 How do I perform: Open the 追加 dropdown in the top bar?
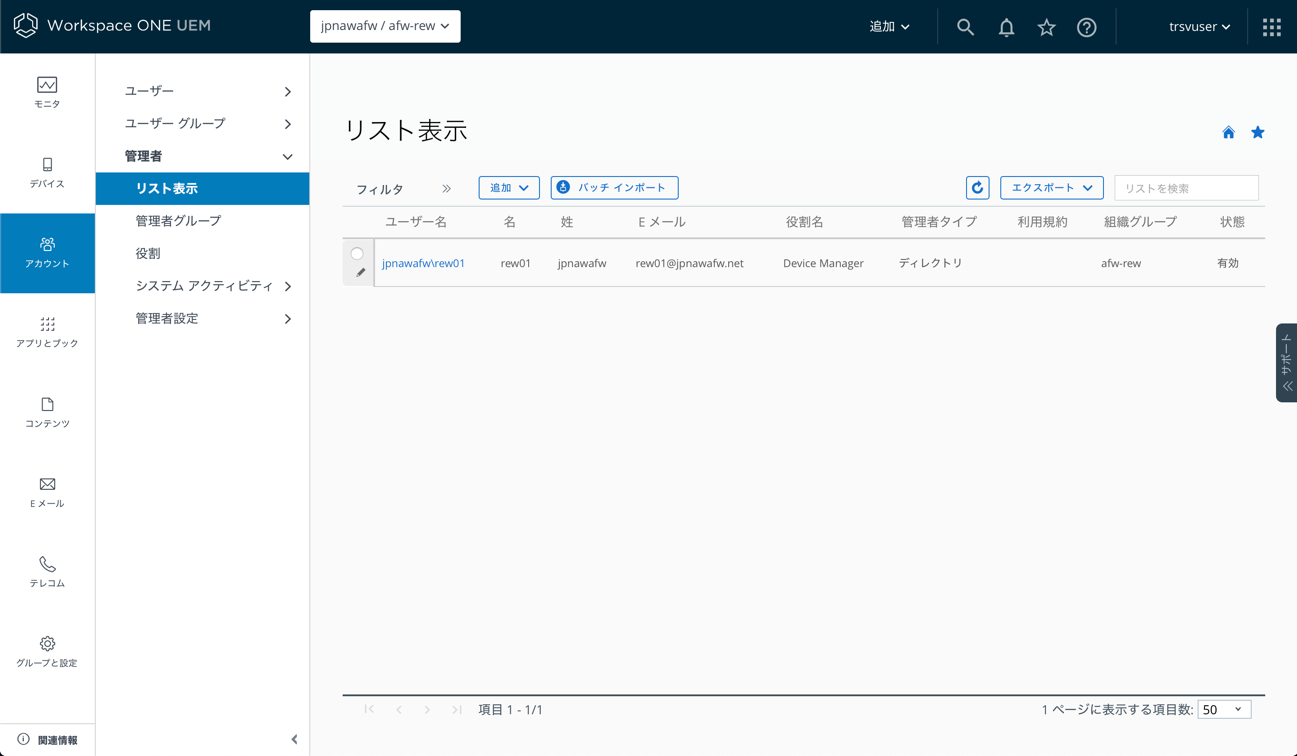point(889,27)
